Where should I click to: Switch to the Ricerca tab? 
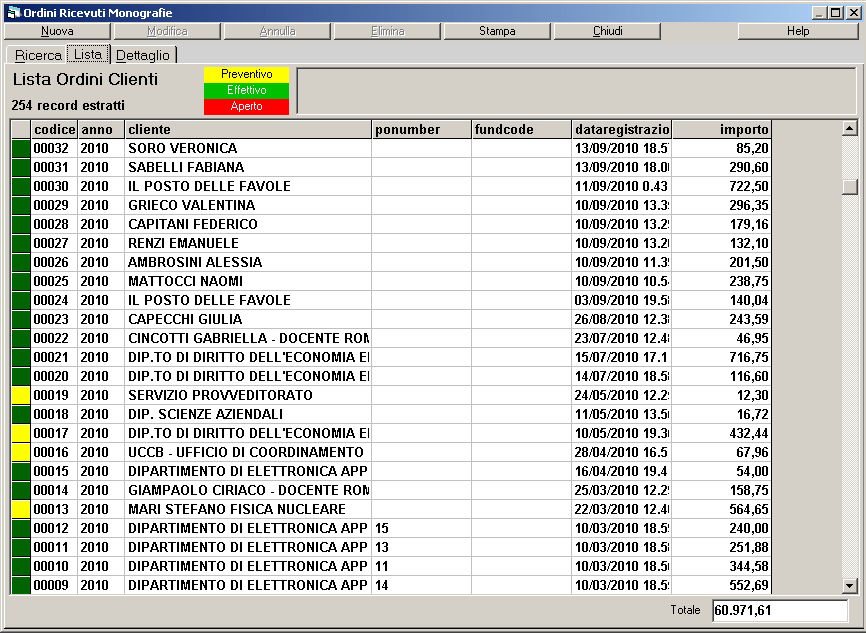pyautogui.click(x=38, y=55)
